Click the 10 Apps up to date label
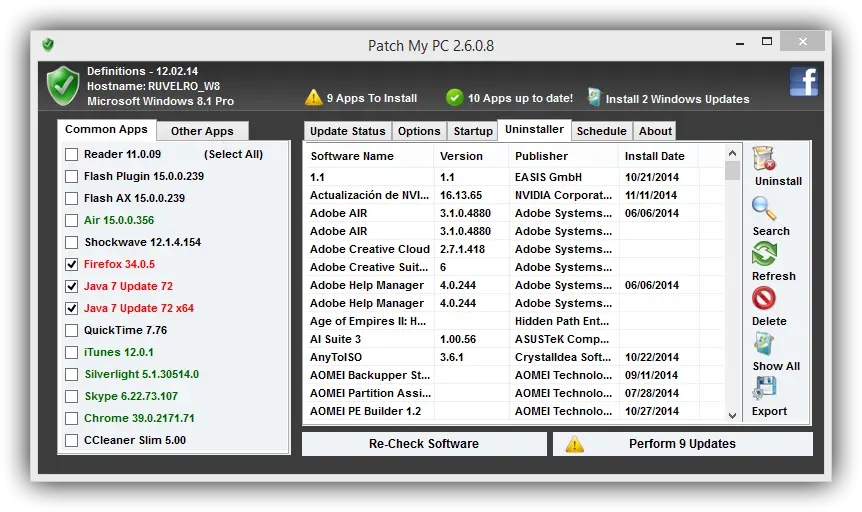Viewport: 862px width, 512px height. pyautogui.click(x=520, y=98)
